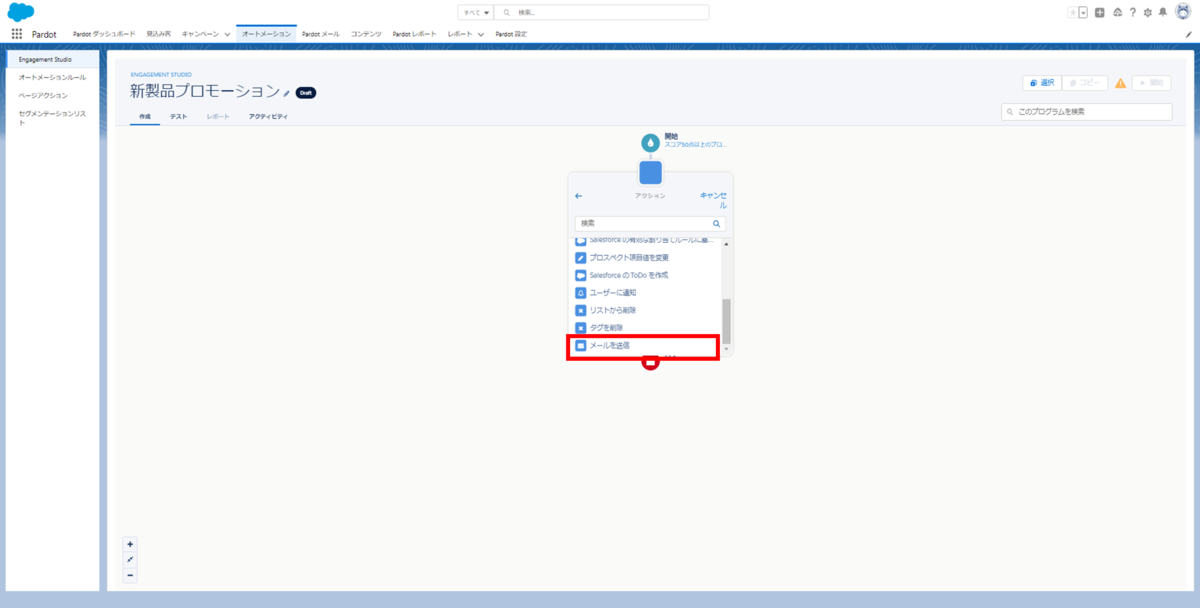Click the blue action step node
Viewport: 1200px width, 608px height.
[x=650, y=172]
